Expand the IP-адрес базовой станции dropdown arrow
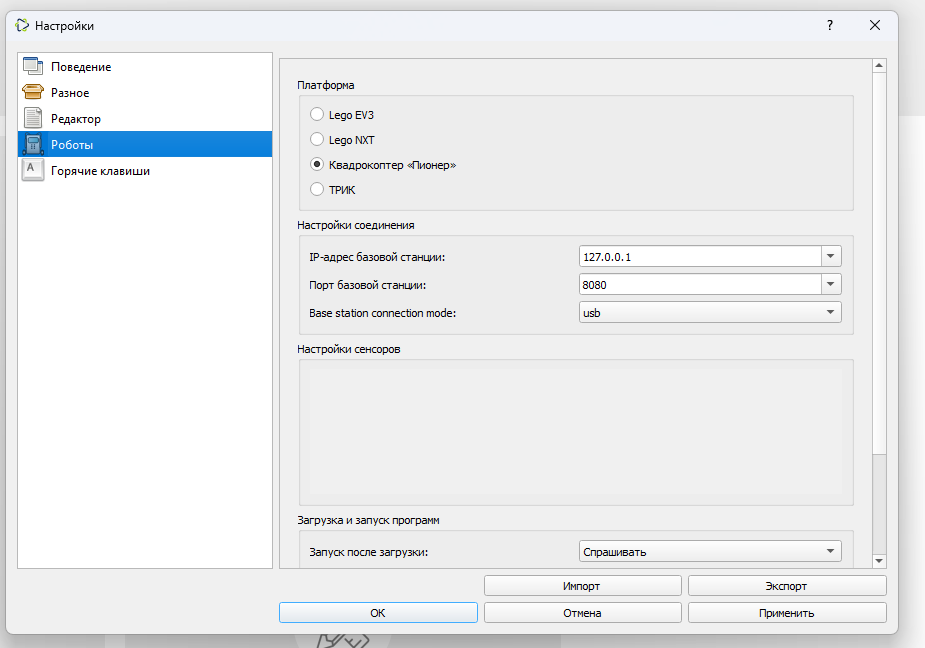This screenshot has height=648, width=925. 831,256
